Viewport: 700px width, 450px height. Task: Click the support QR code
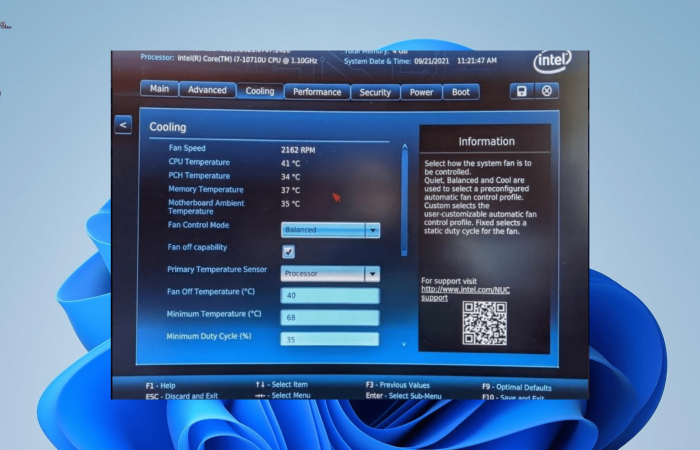coord(484,323)
